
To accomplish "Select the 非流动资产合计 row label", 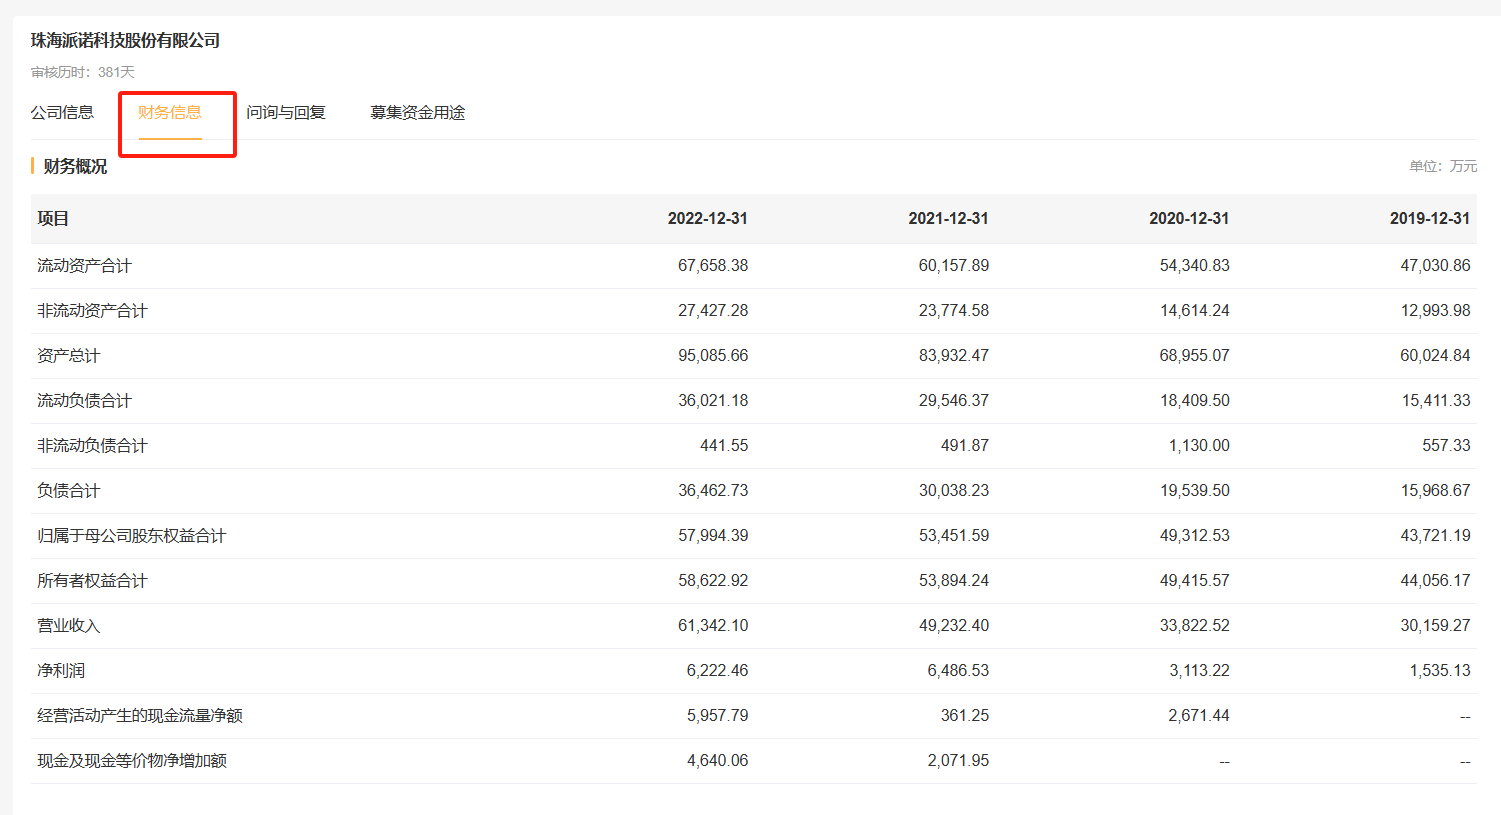I will pyautogui.click(x=92, y=311).
